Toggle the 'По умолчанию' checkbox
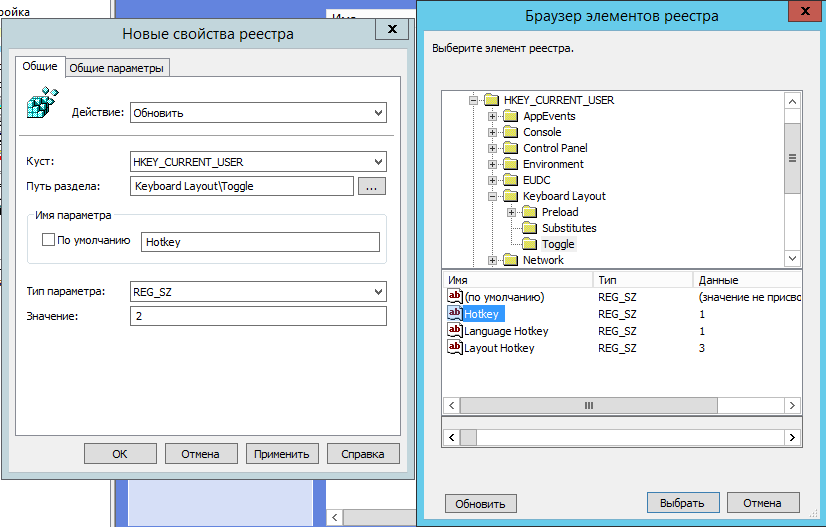826x527 pixels. 47,240
